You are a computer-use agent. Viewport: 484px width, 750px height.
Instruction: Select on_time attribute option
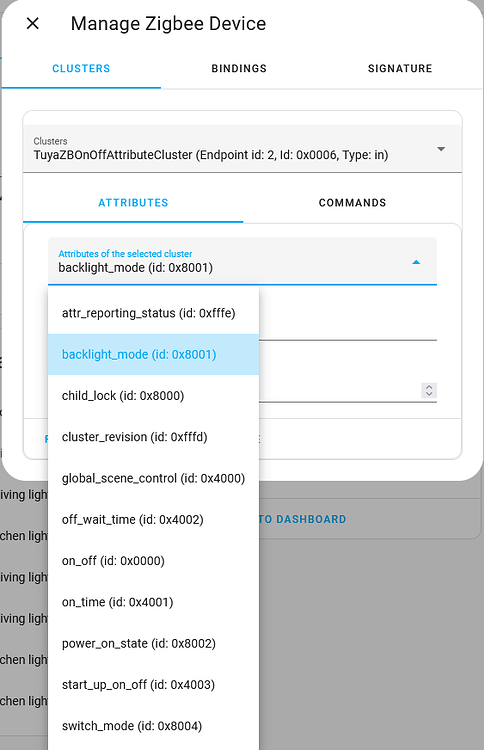153,602
